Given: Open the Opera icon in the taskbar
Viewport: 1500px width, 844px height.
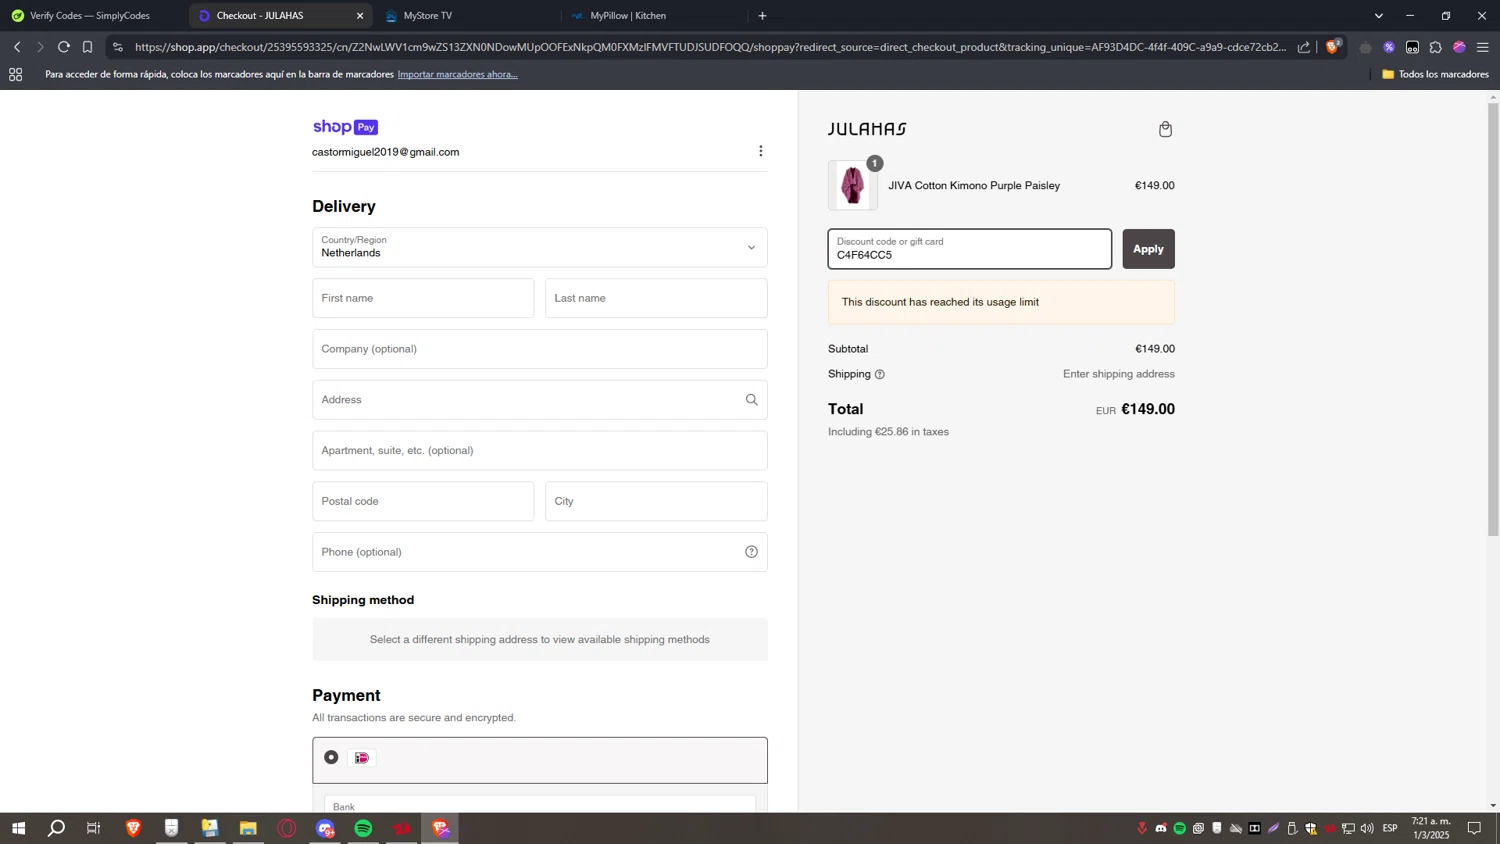Looking at the screenshot, I should [287, 828].
